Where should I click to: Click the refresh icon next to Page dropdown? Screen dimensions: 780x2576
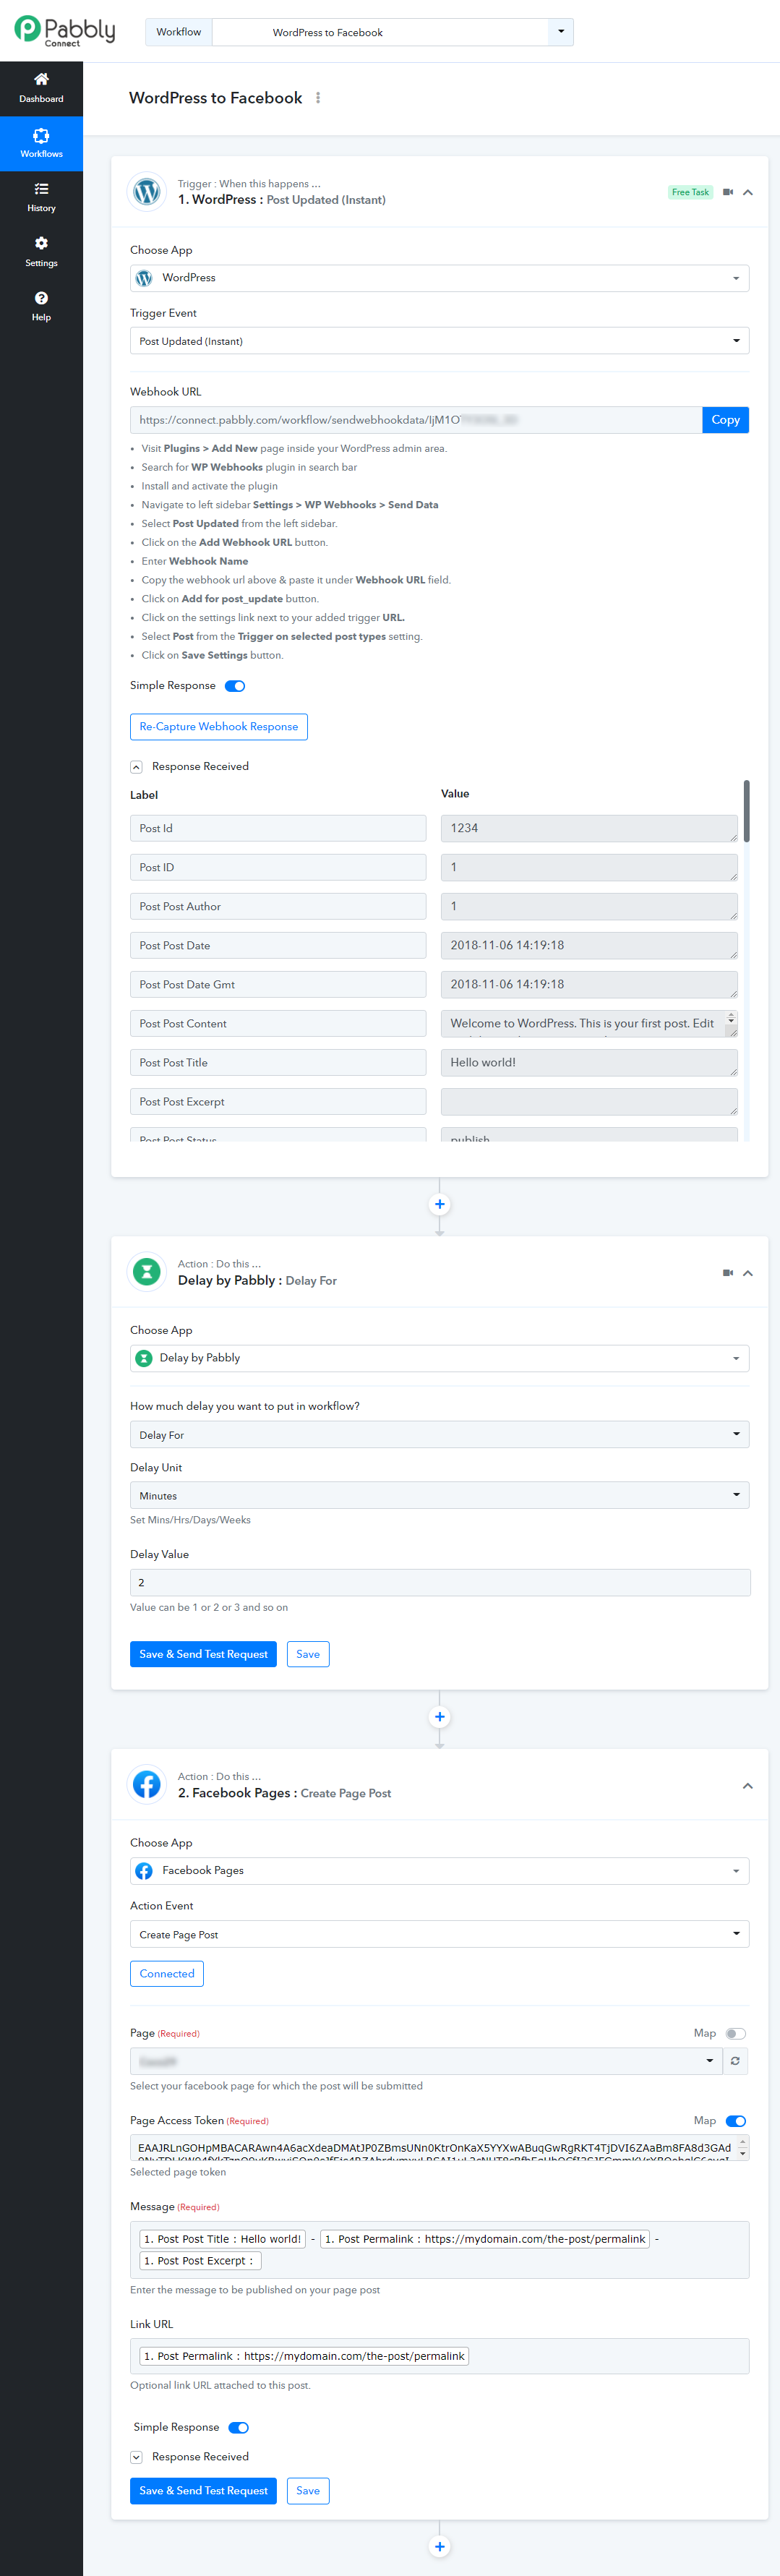coord(735,2061)
